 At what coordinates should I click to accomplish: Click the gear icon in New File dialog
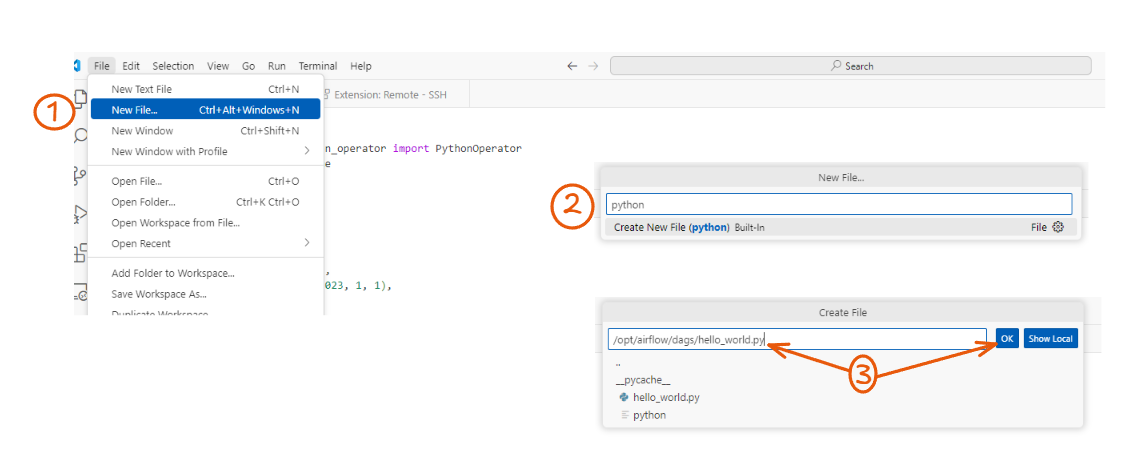pyautogui.click(x=1057, y=227)
